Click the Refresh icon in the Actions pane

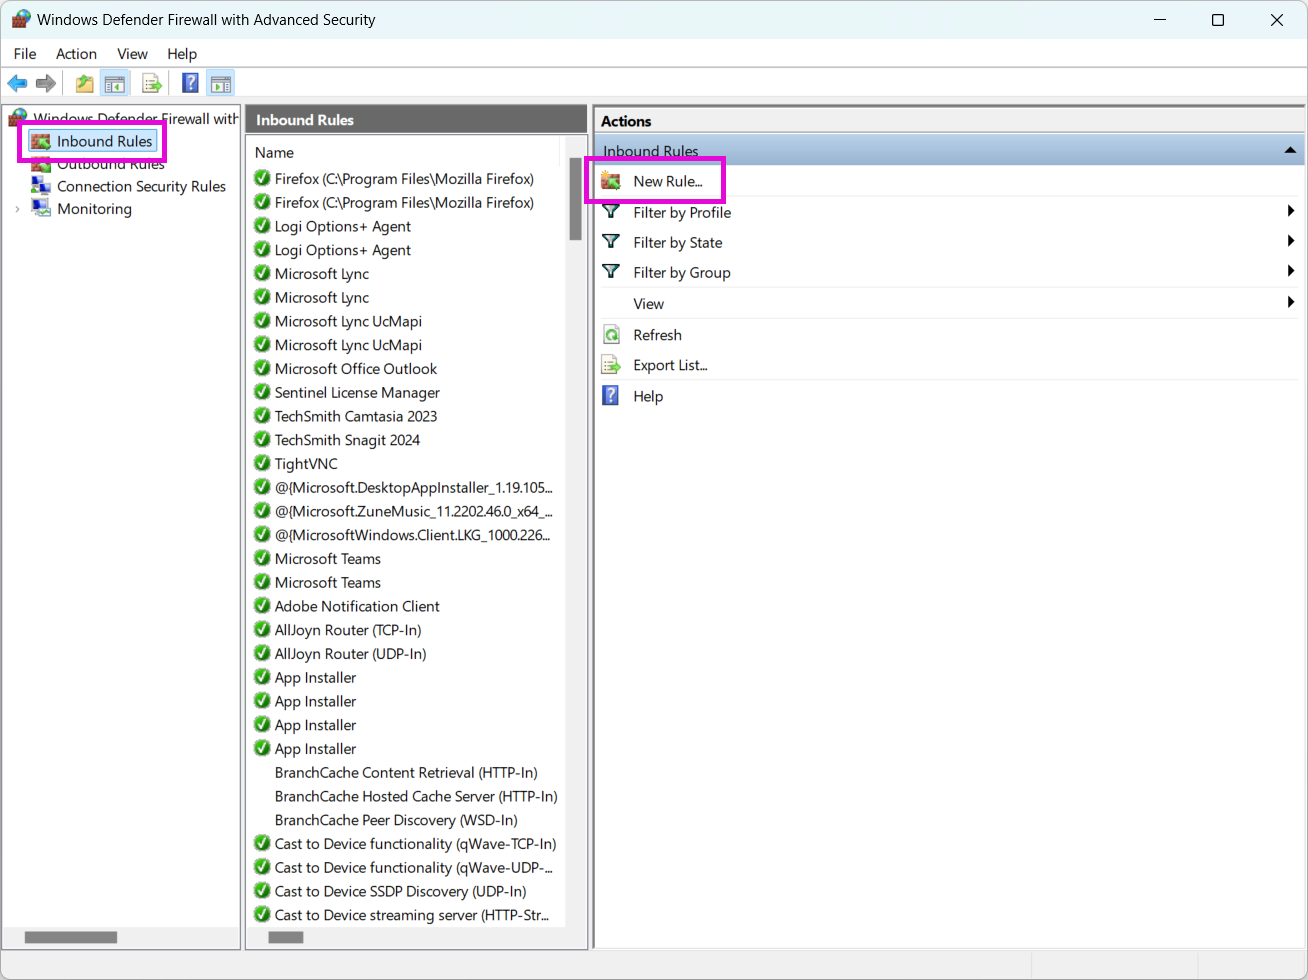coord(611,334)
